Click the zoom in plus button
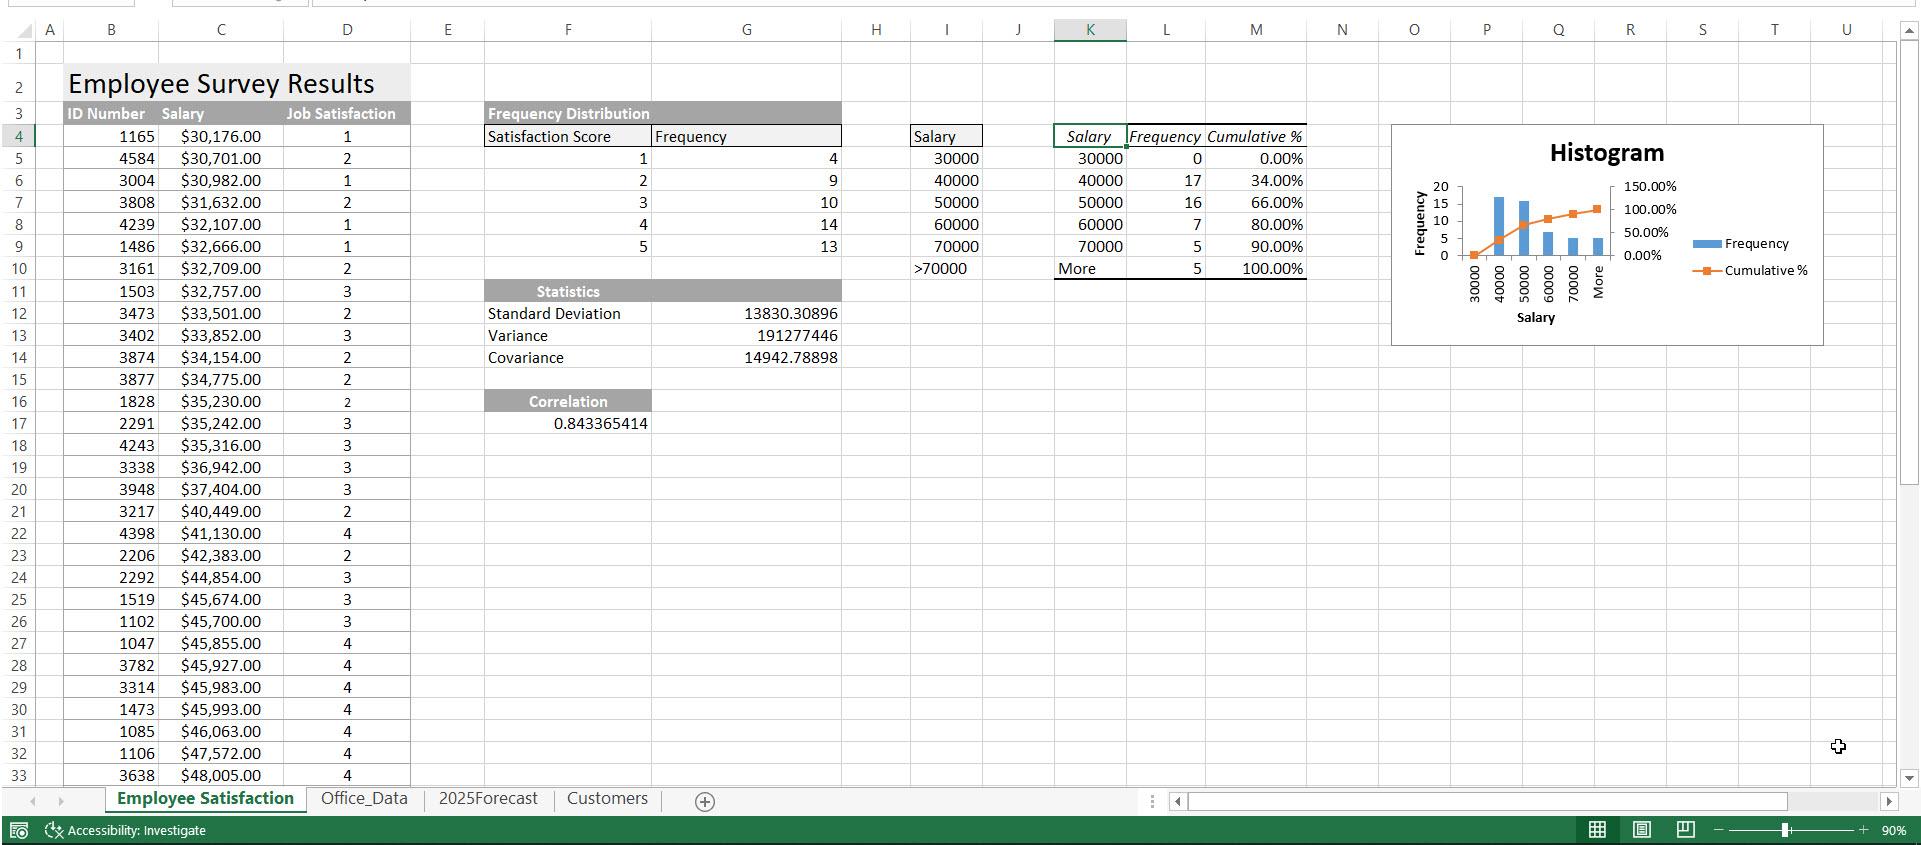This screenshot has height=845, width=1921. click(1863, 830)
